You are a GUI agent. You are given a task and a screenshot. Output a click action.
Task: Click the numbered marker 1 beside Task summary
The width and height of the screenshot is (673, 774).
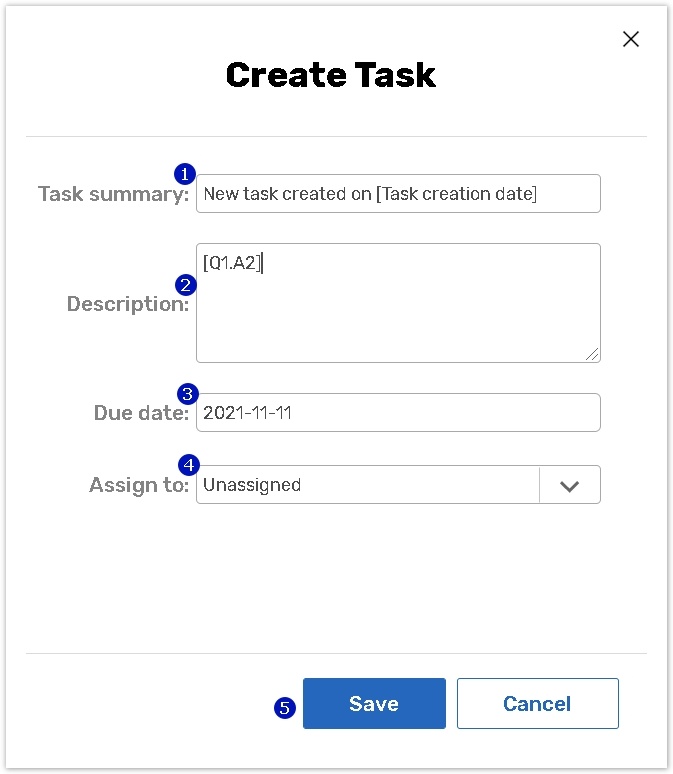click(185, 174)
